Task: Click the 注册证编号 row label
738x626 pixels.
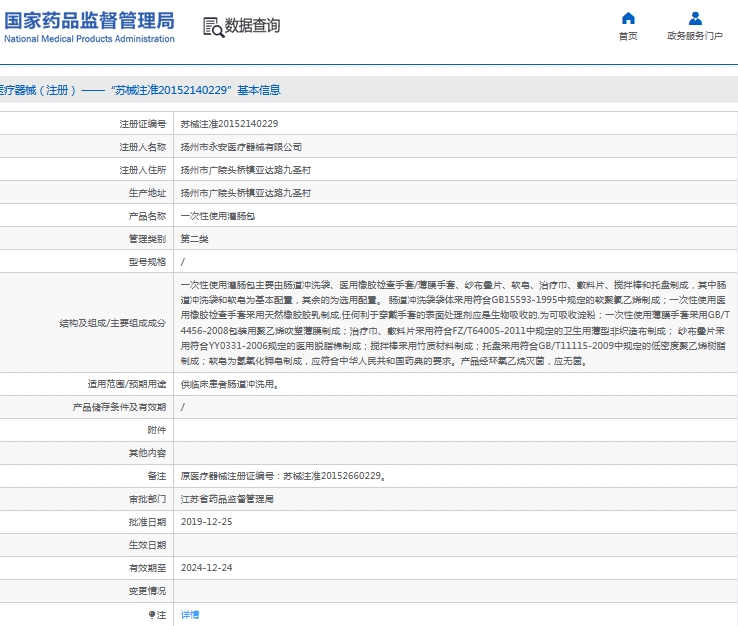Action: click(143, 124)
